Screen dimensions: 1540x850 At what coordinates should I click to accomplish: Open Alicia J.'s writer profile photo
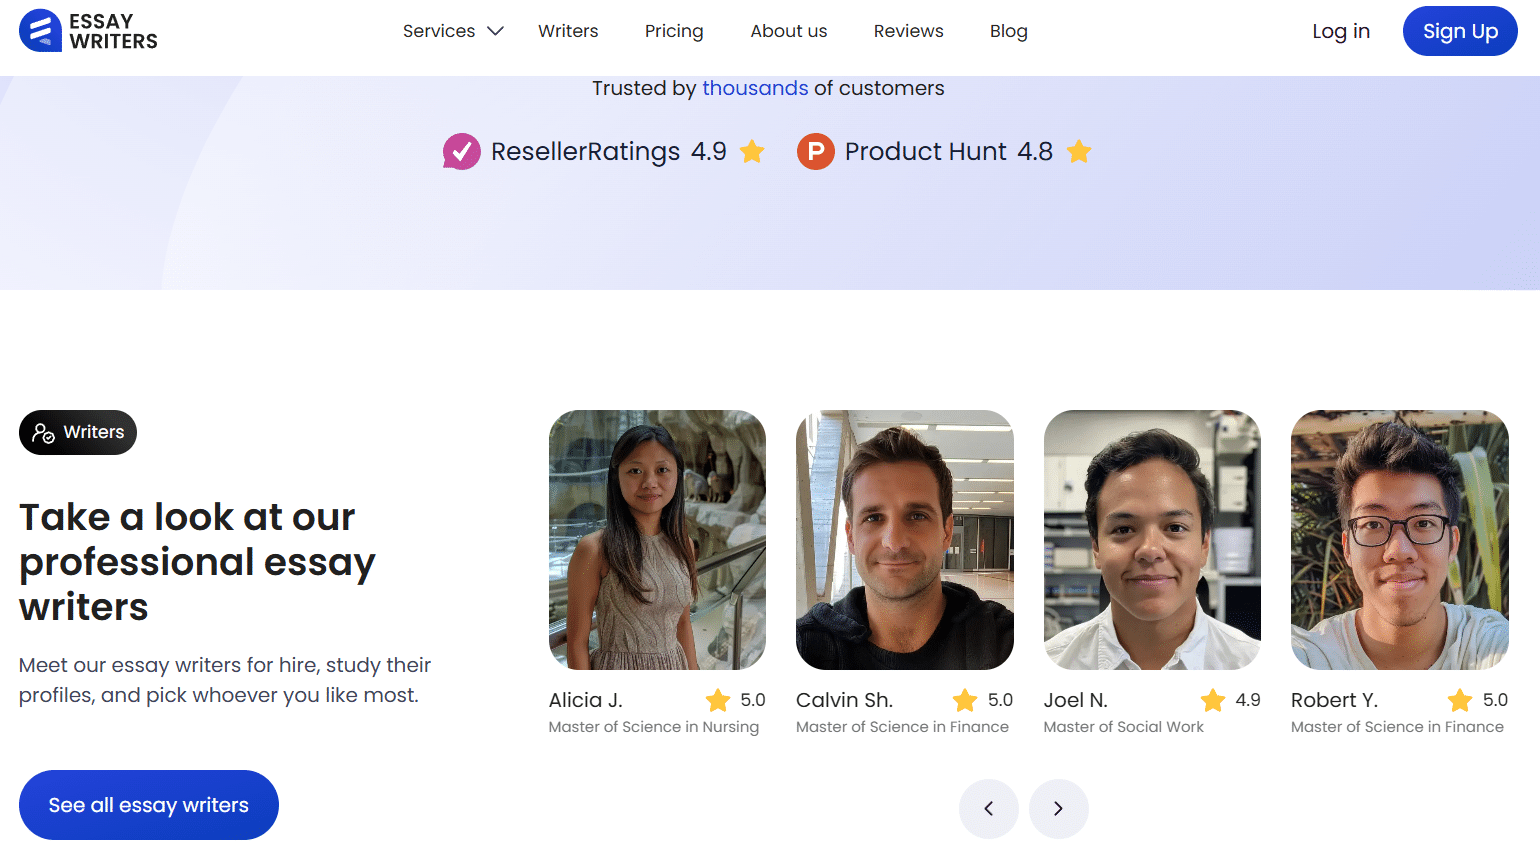(x=657, y=540)
